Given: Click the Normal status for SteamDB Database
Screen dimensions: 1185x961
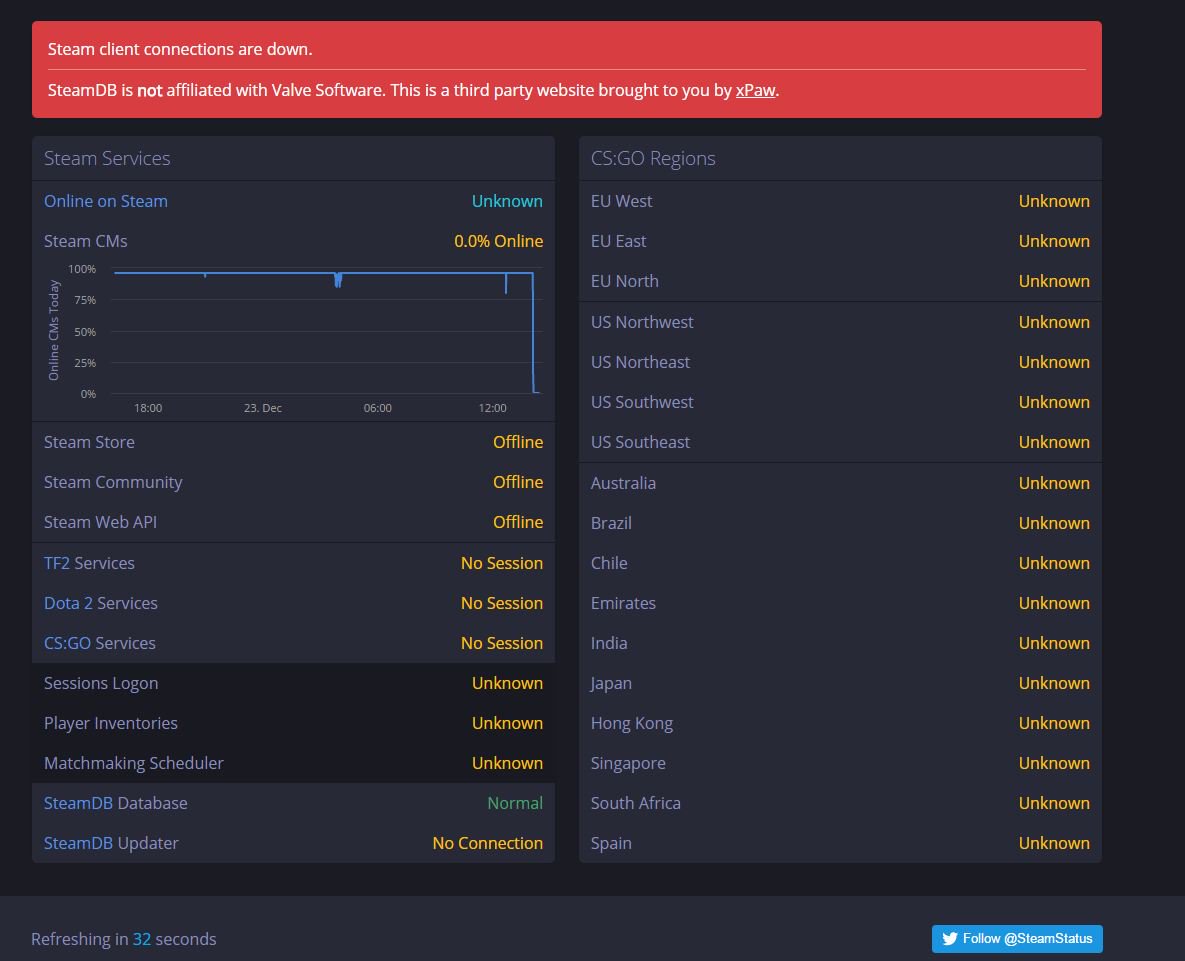Looking at the screenshot, I should (x=515, y=803).
